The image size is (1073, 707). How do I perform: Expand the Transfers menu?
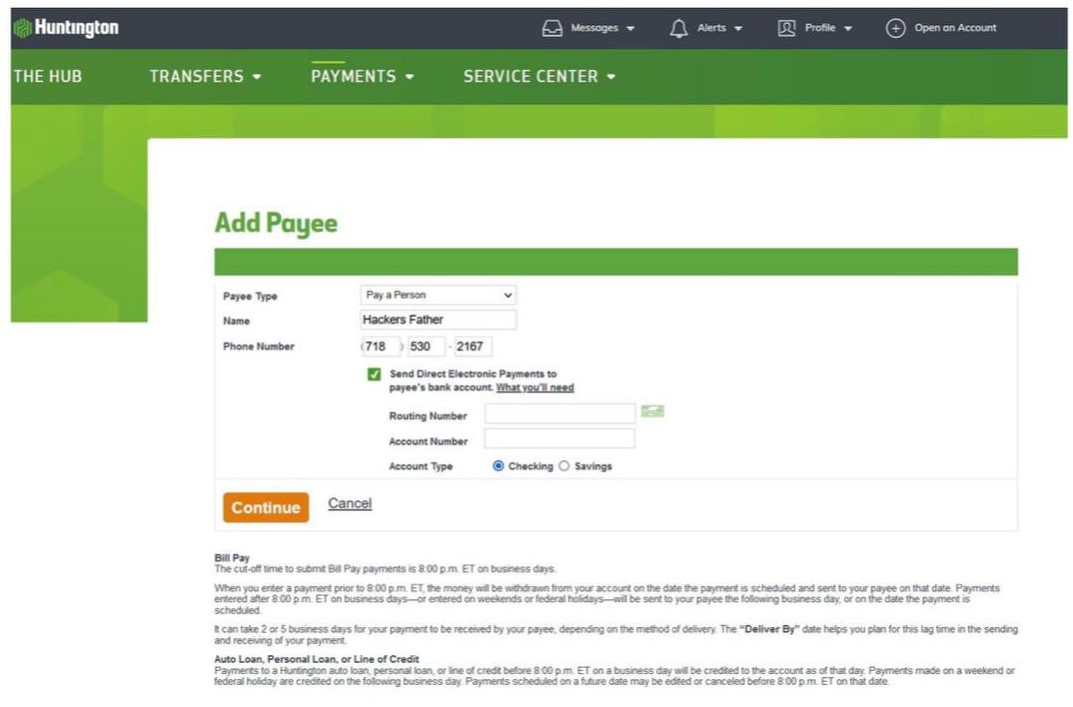click(x=205, y=77)
